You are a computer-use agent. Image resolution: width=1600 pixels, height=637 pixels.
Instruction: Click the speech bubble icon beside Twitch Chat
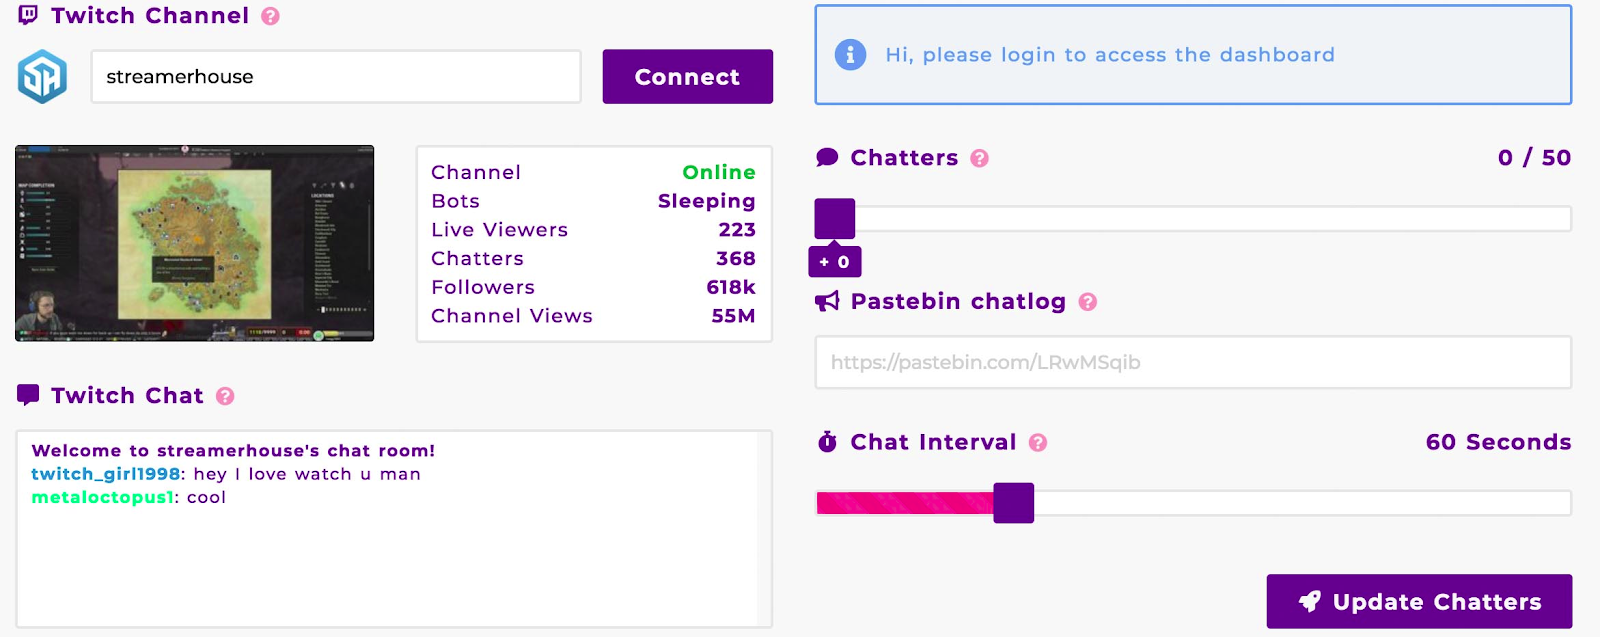pos(28,395)
